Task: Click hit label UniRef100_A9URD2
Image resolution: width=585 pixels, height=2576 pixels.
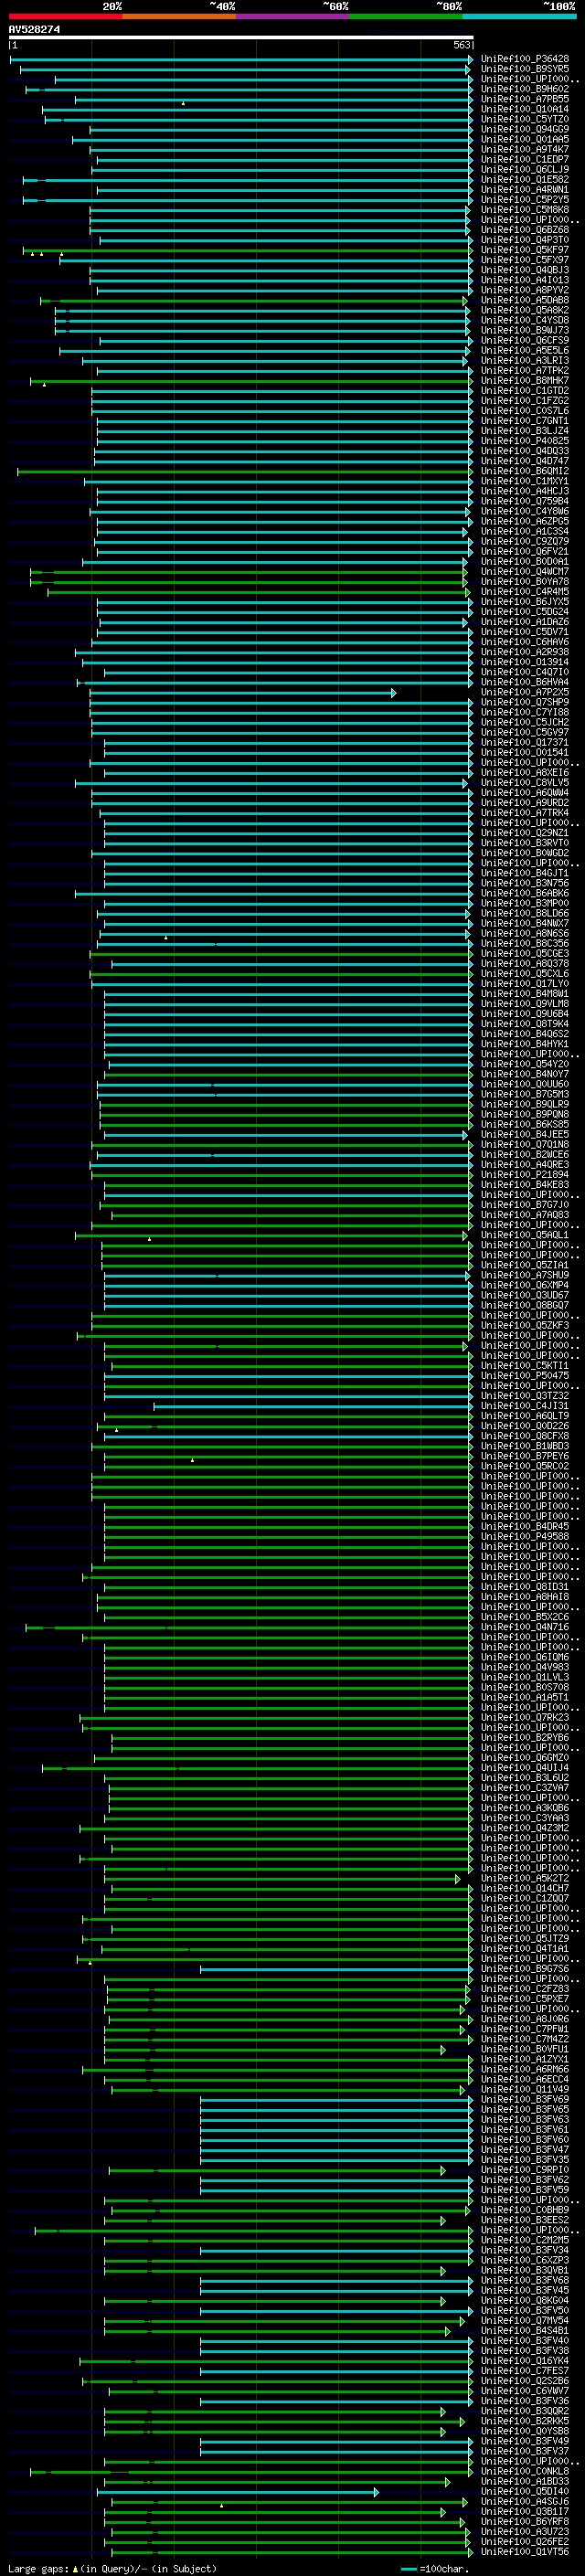Action: click(x=525, y=803)
